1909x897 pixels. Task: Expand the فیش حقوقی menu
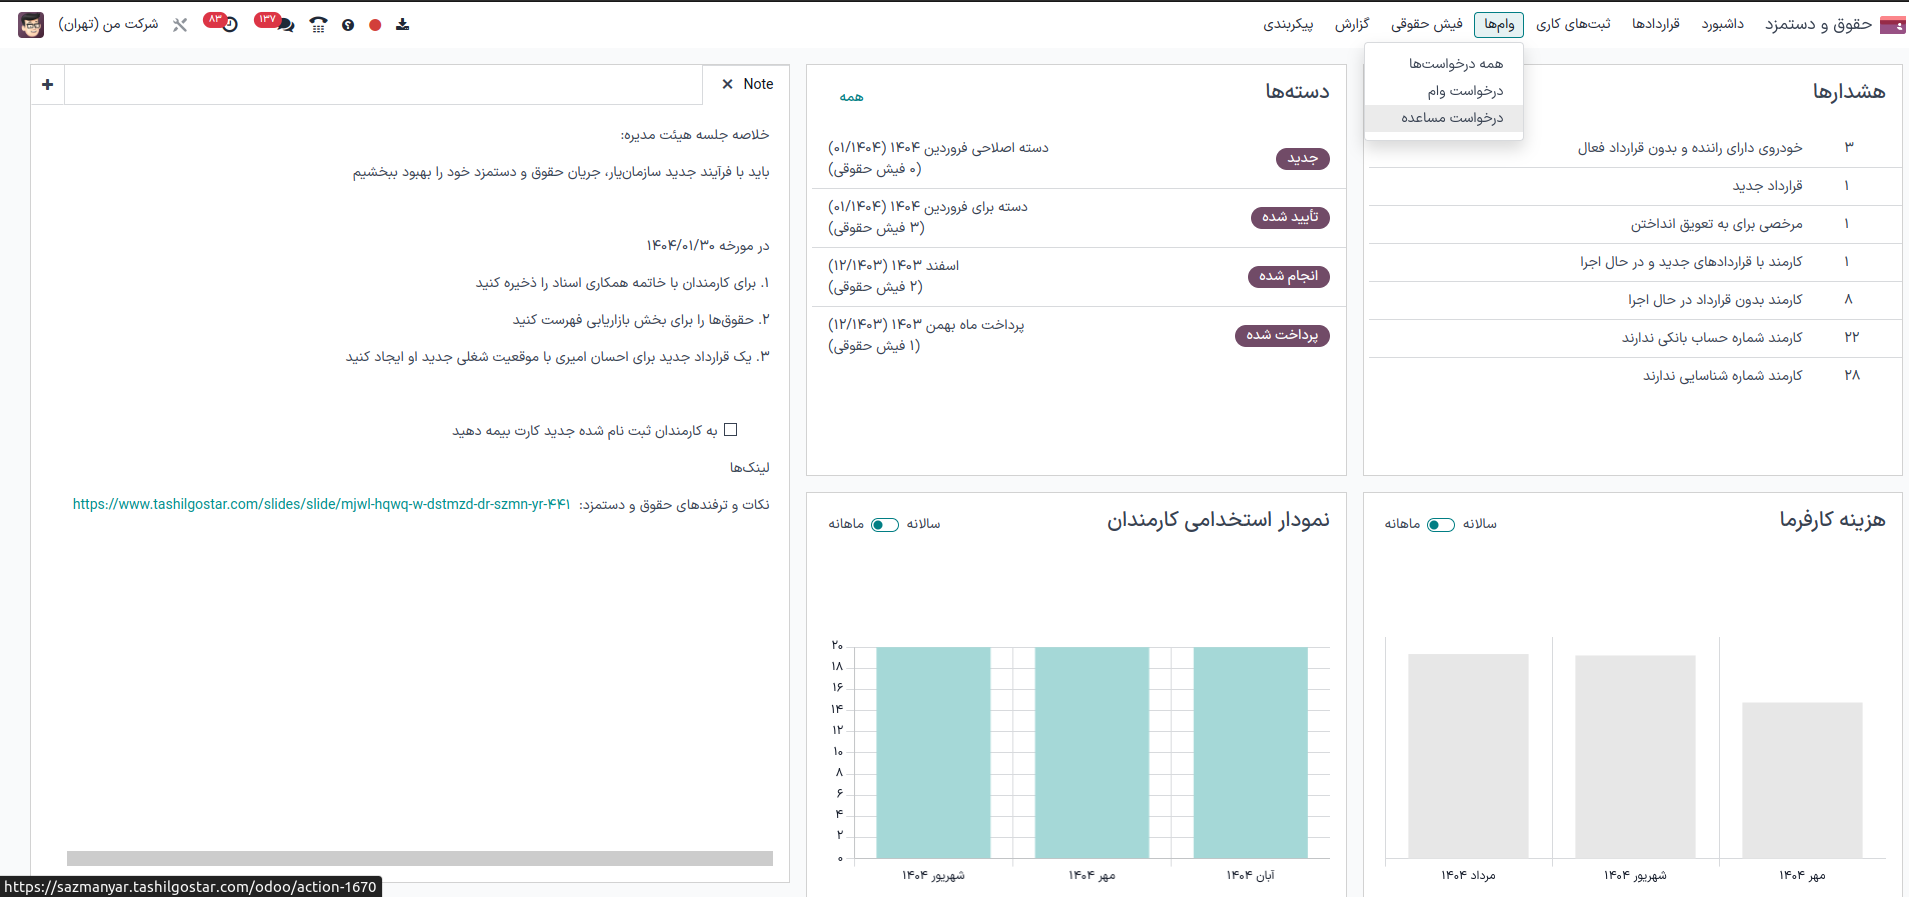[x=1426, y=24]
